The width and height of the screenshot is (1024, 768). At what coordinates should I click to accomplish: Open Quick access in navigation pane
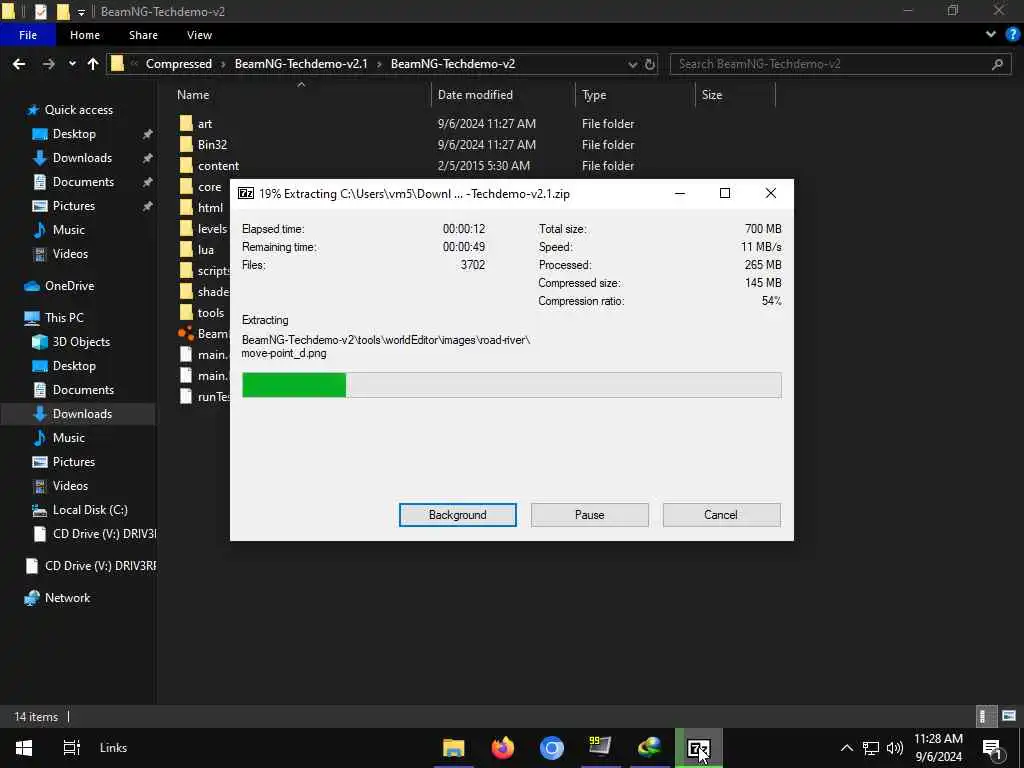point(78,110)
